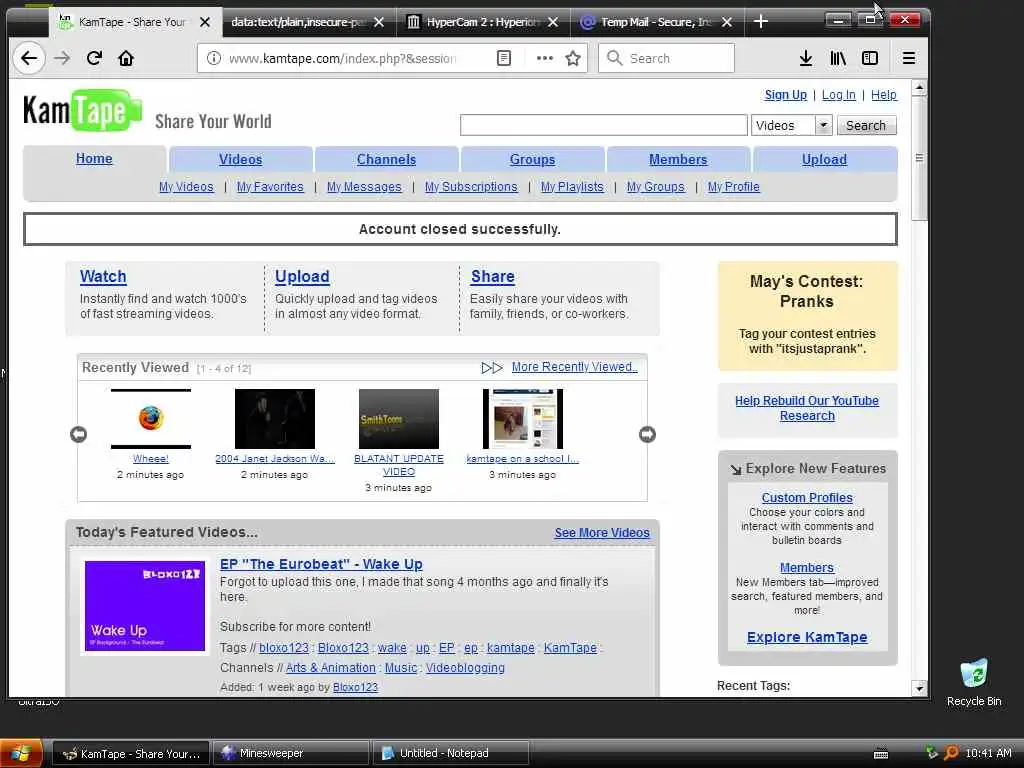Open the 2004 Janet Jackson video thumbnail
This screenshot has width=1024, height=768.
coord(275,419)
